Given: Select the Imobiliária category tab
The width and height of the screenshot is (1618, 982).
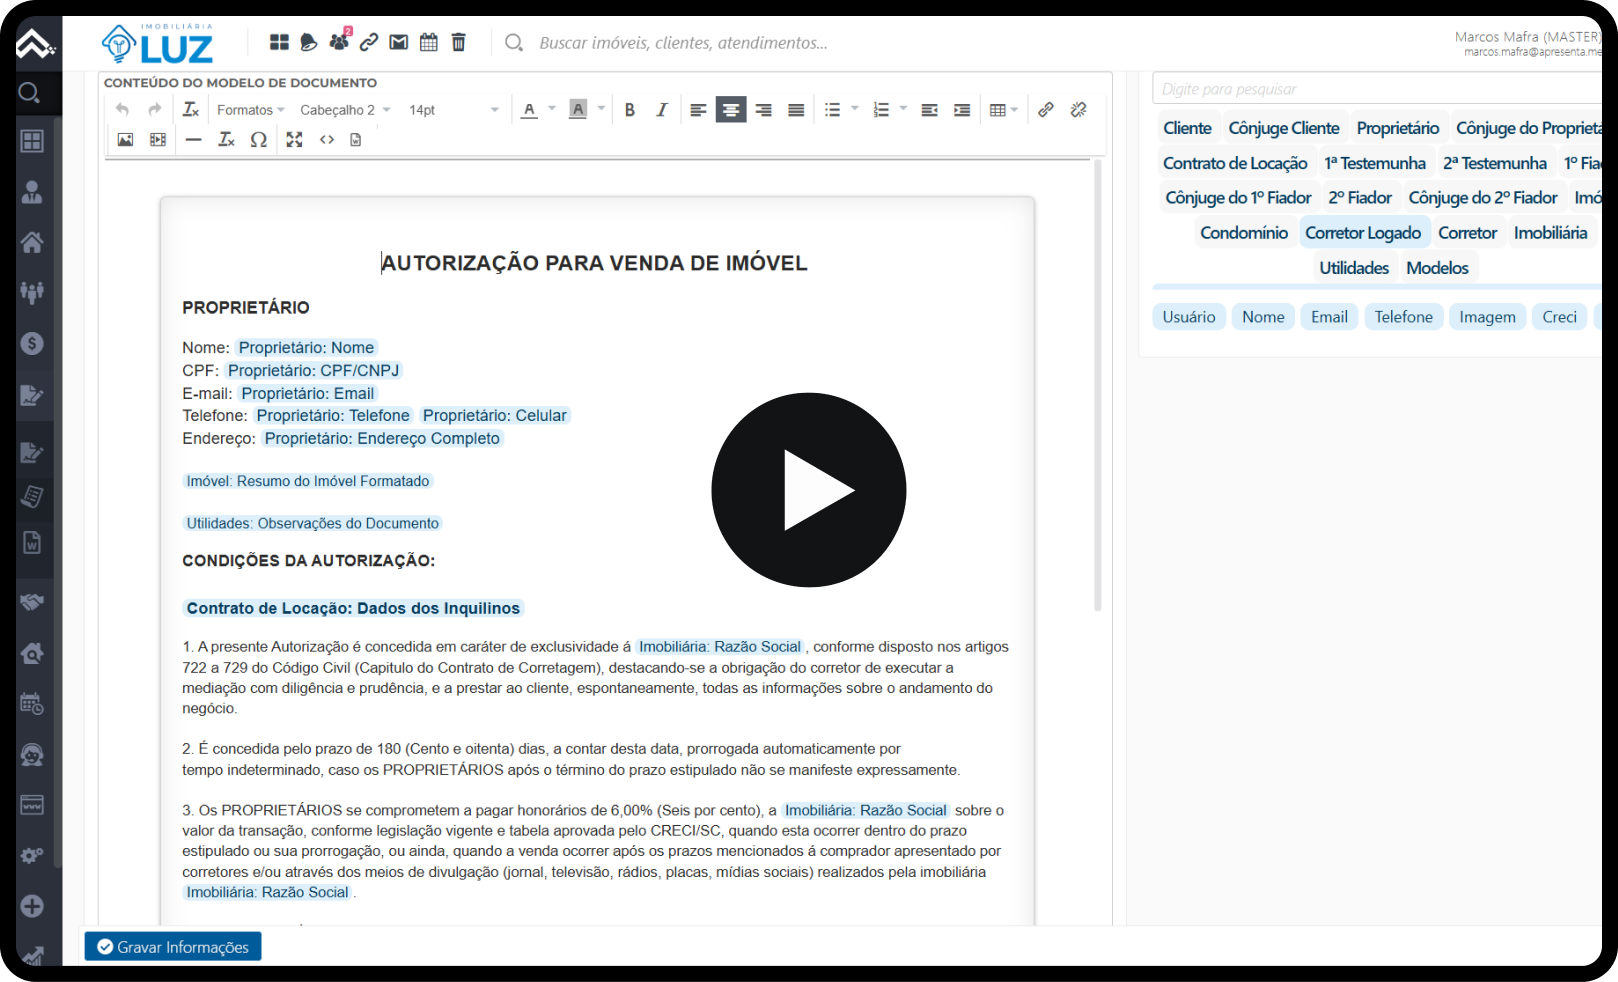Looking at the screenshot, I should click(x=1550, y=233).
